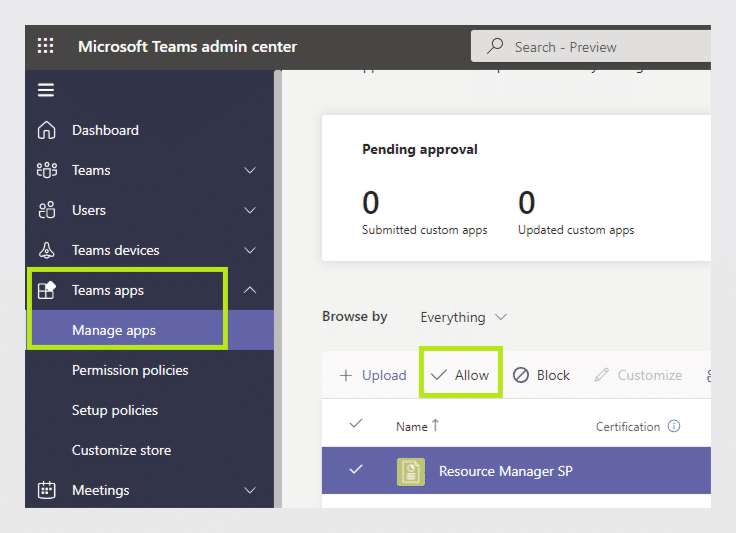Click the Teams devices bell icon
The image size is (736, 533).
click(x=46, y=250)
